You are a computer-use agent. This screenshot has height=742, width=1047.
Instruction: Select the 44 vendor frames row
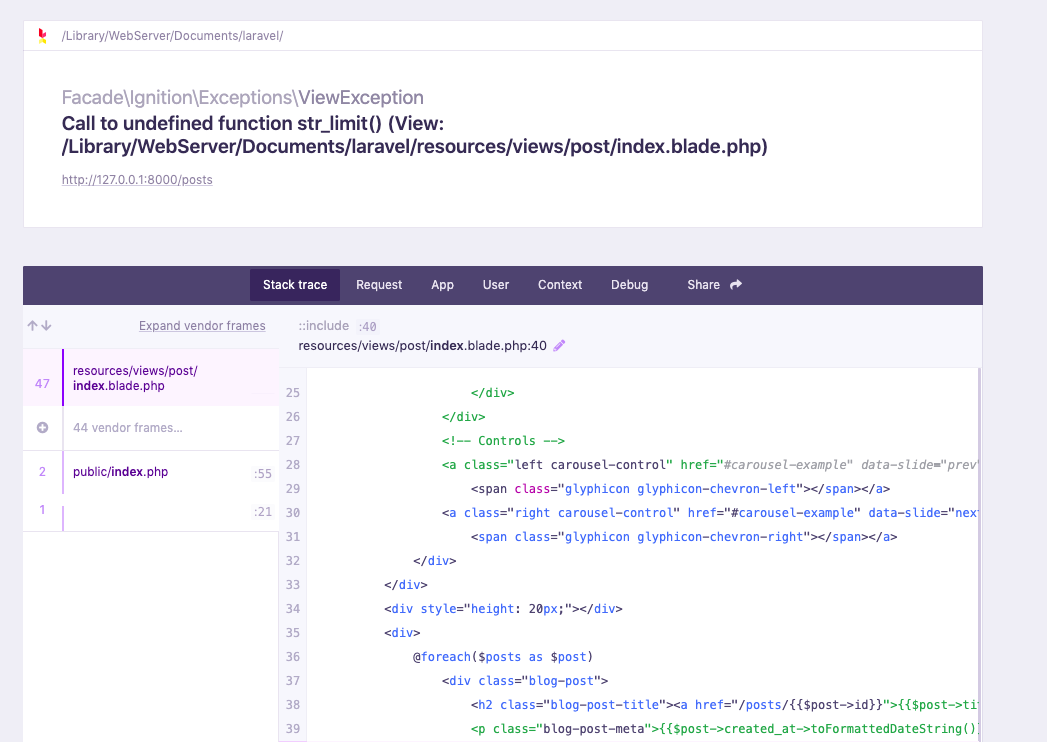[x=151, y=427]
